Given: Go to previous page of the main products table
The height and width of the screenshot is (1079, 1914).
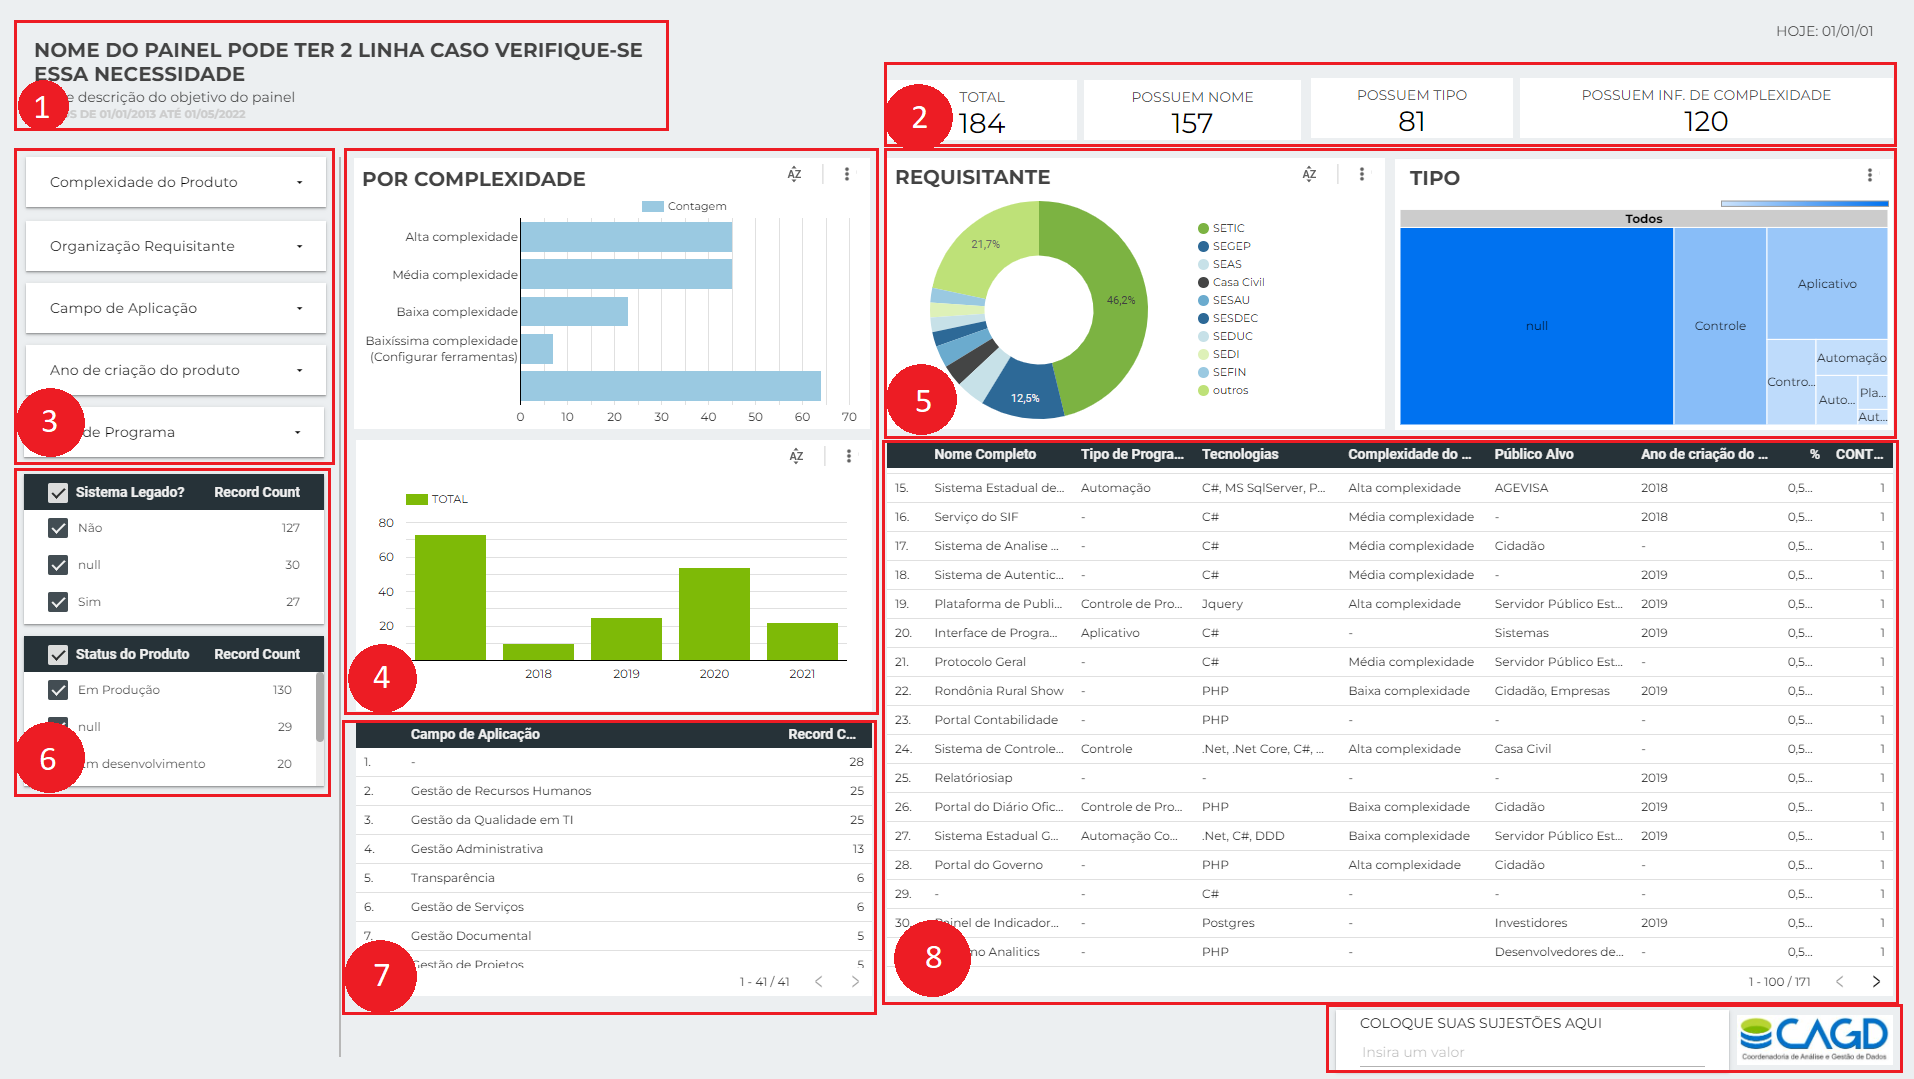Looking at the screenshot, I should (1839, 982).
